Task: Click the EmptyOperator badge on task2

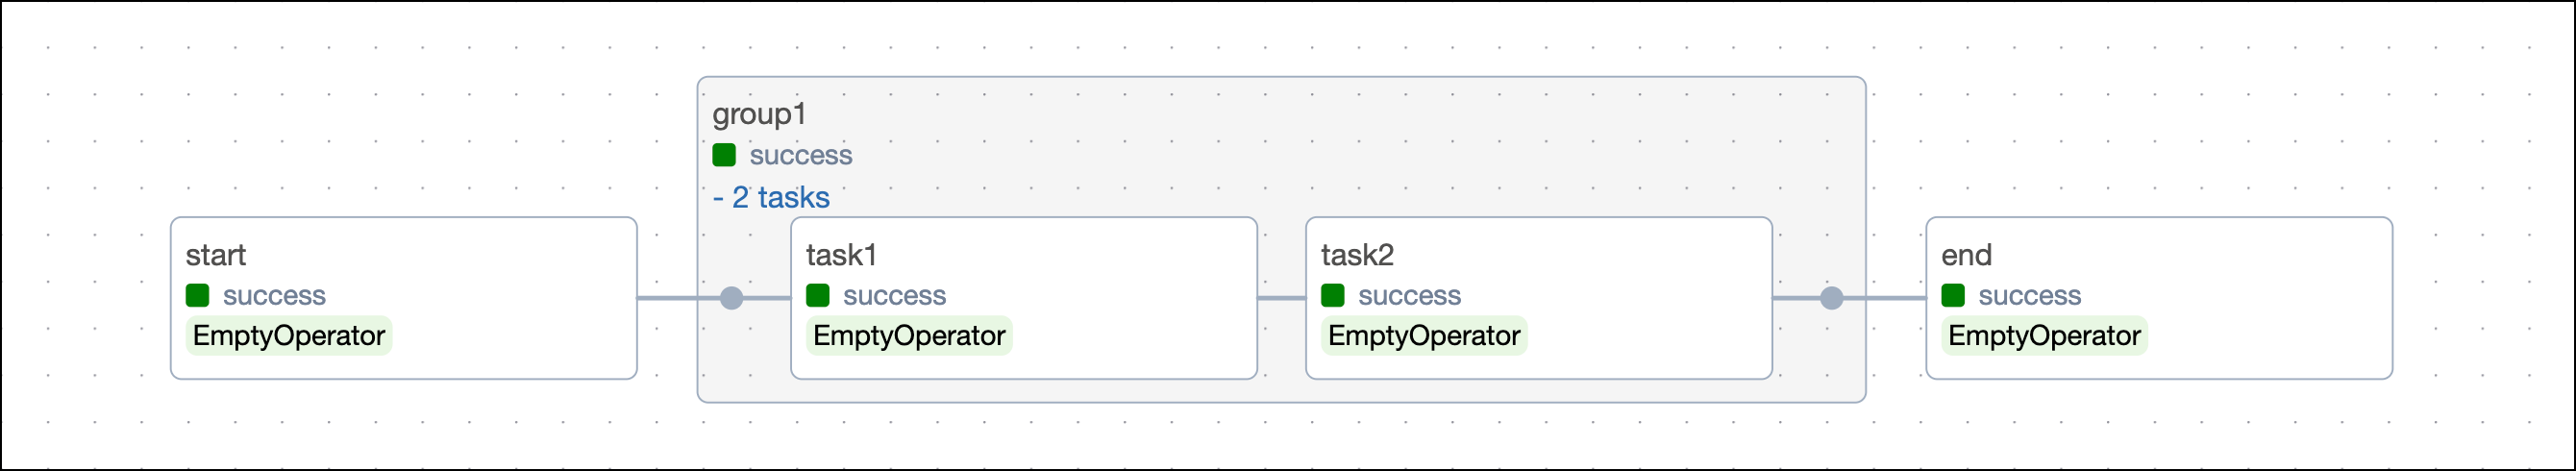Action: tap(1423, 336)
